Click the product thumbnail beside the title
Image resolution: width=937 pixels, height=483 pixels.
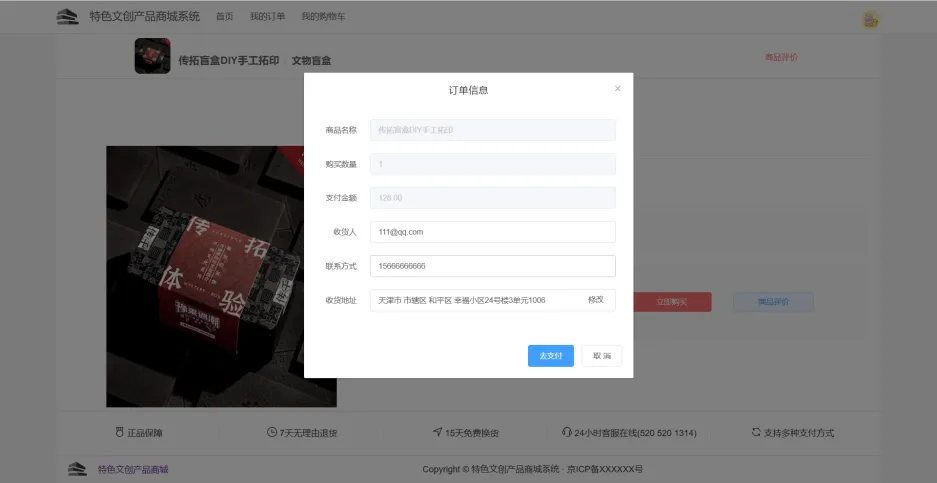tap(152, 57)
